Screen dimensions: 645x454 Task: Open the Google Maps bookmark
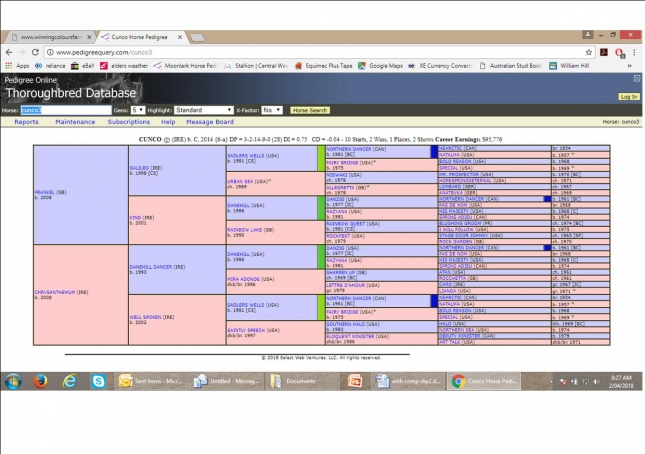[x=381, y=66]
